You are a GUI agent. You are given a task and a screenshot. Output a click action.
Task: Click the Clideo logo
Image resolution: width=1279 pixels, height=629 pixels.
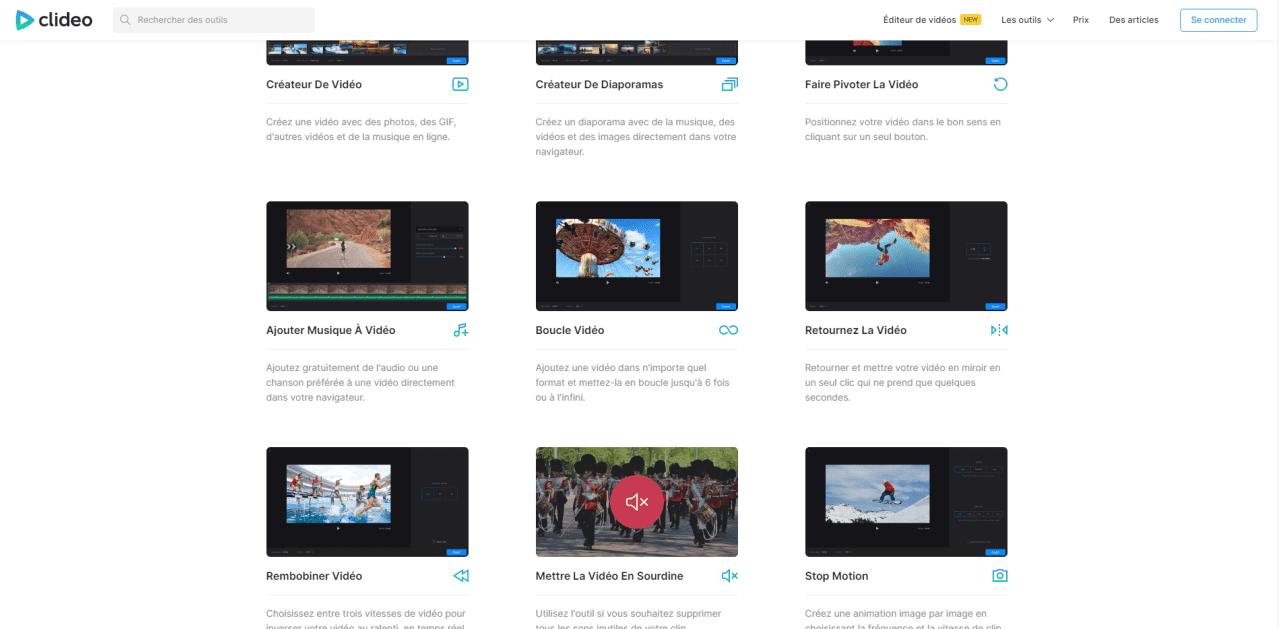point(54,19)
